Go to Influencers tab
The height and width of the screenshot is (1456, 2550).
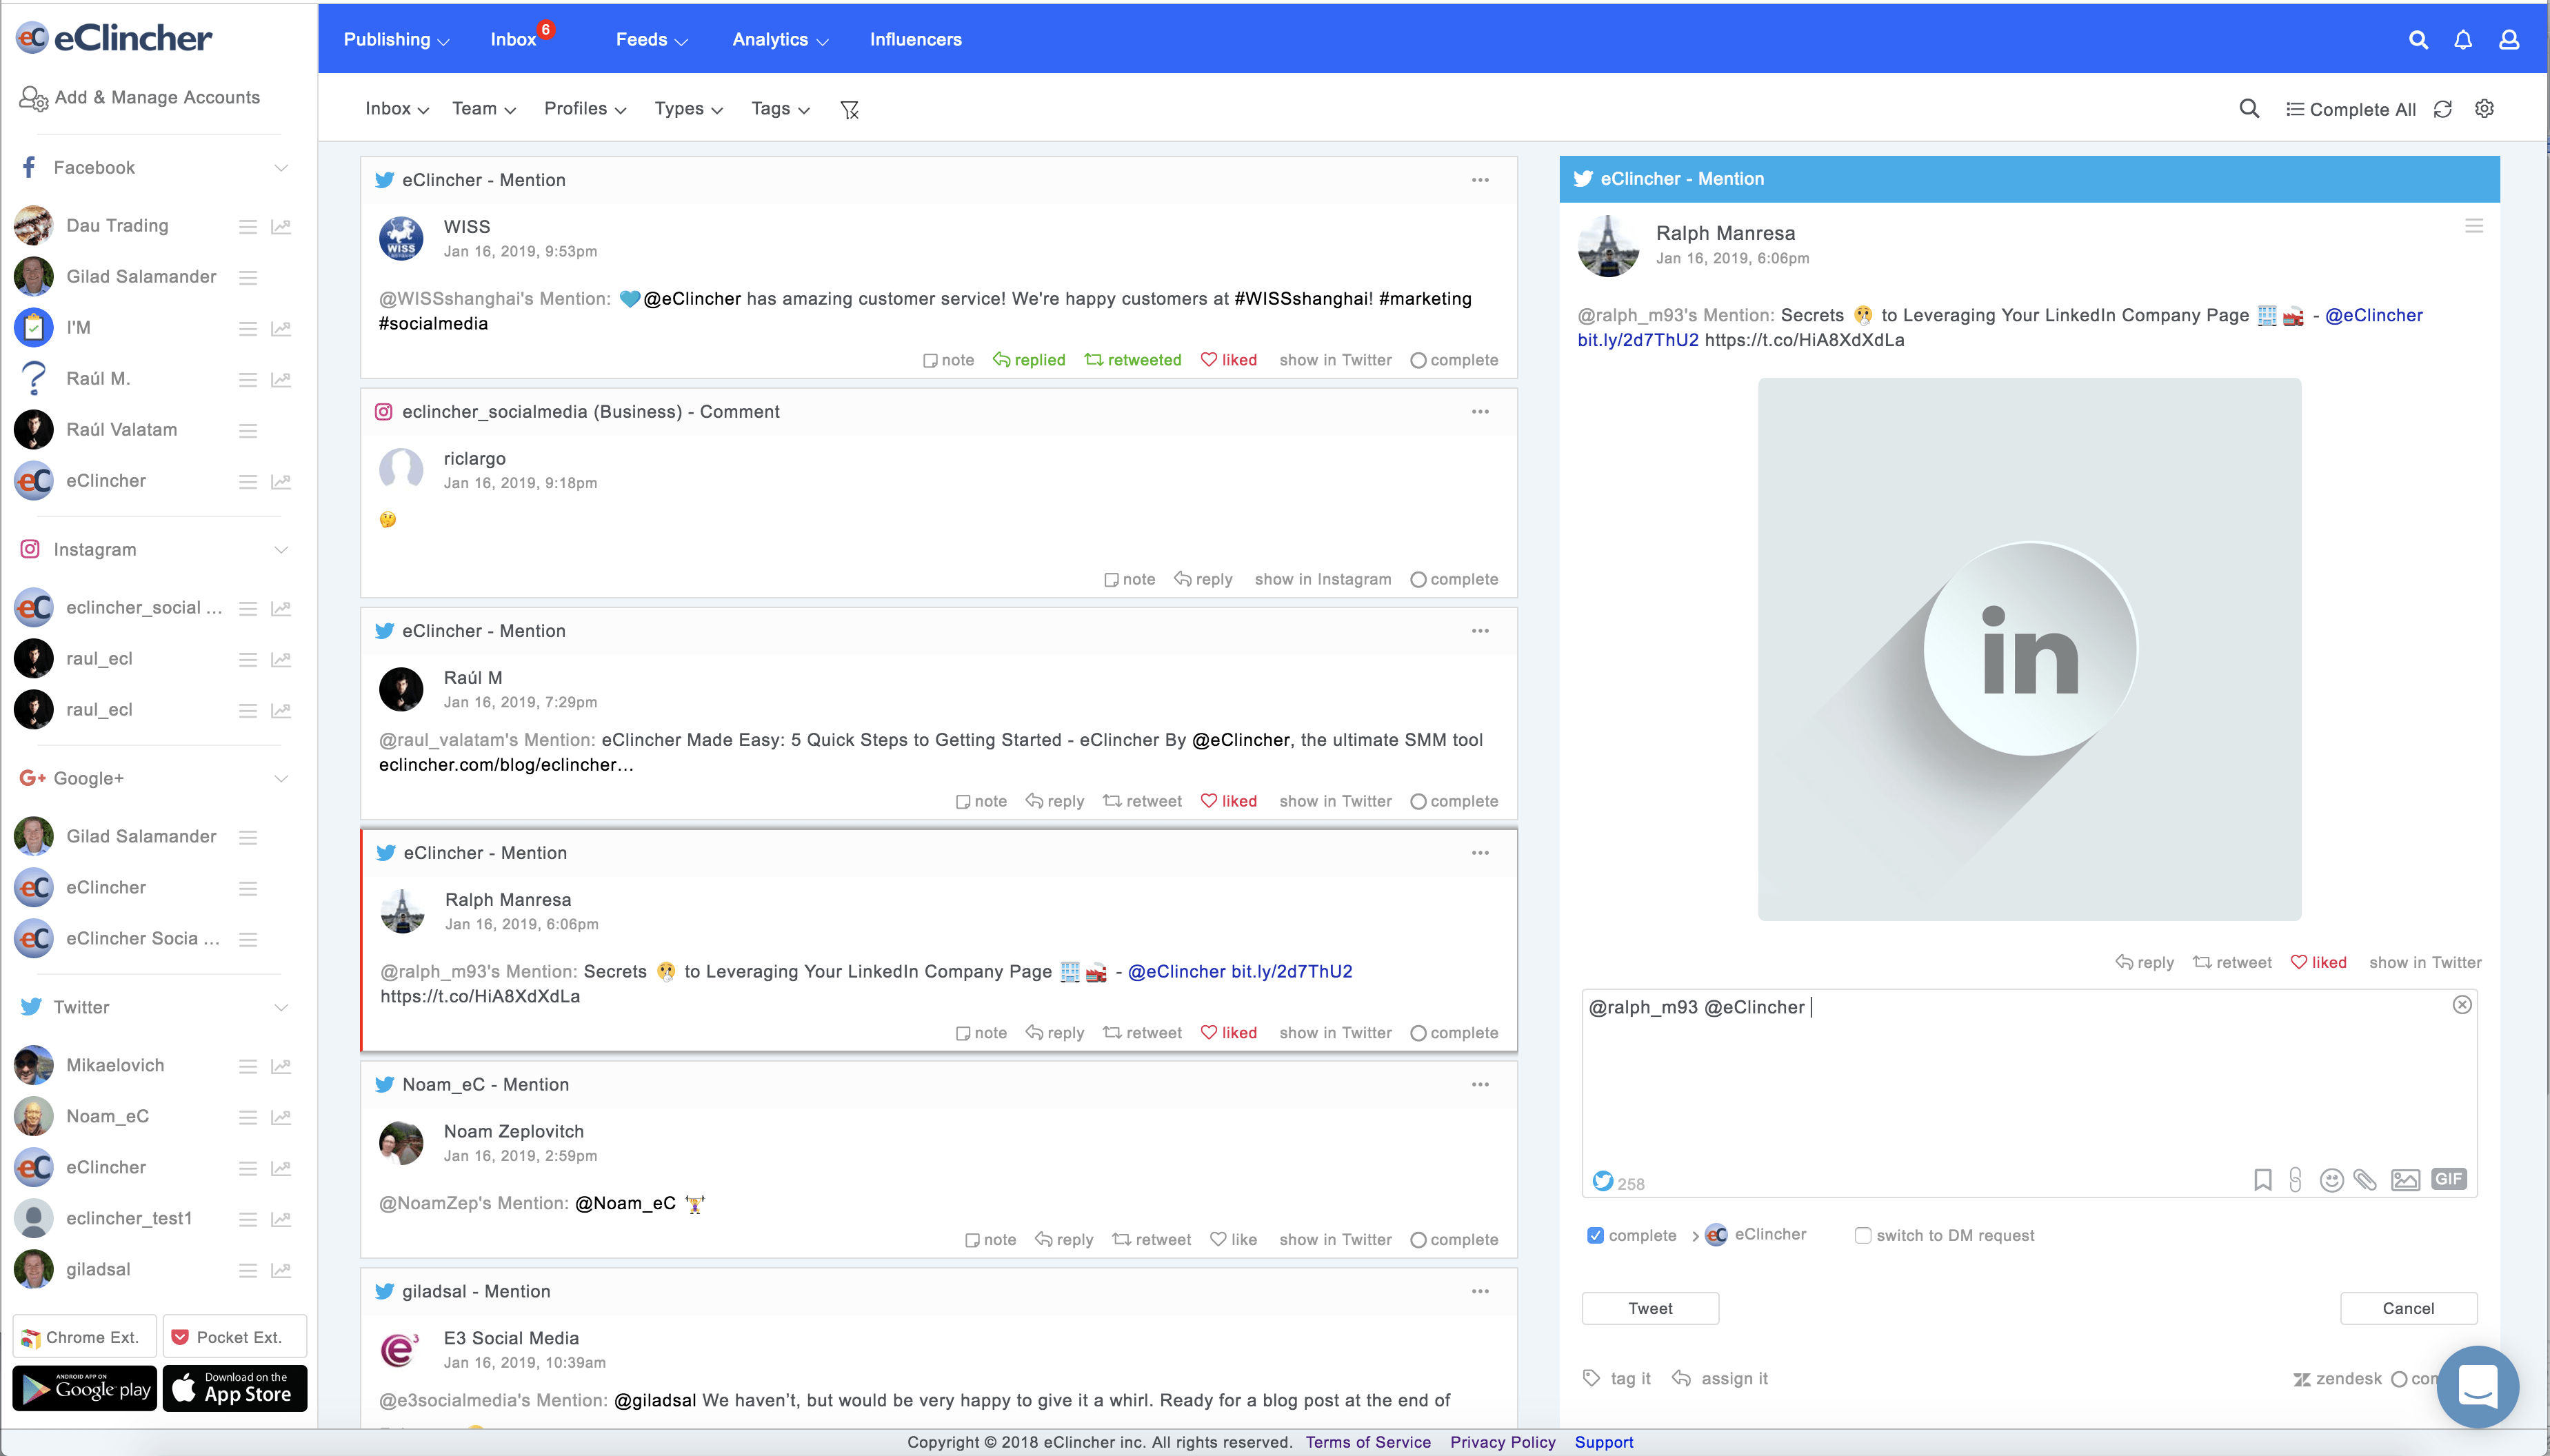coord(915,40)
